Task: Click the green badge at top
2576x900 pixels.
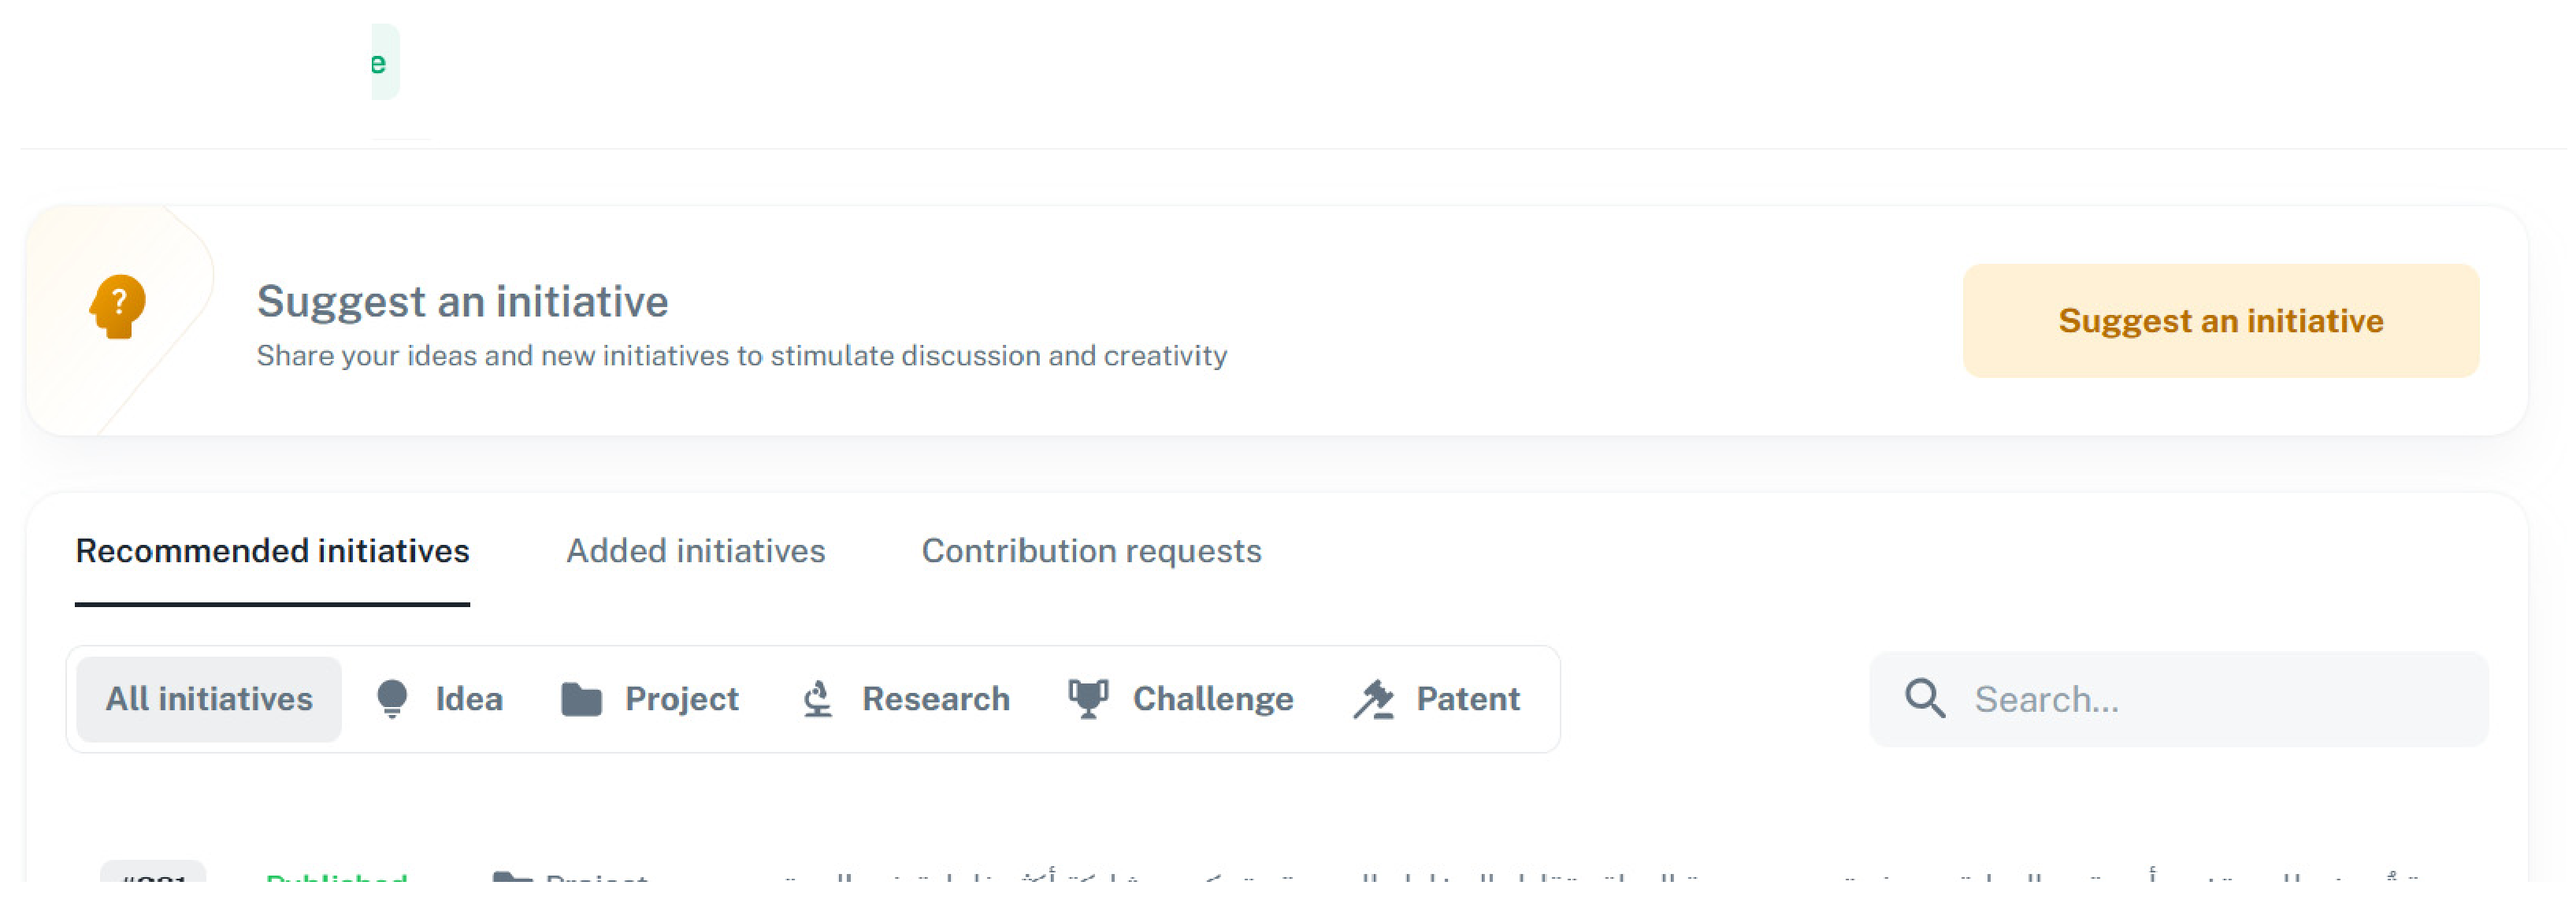Action: click(385, 62)
